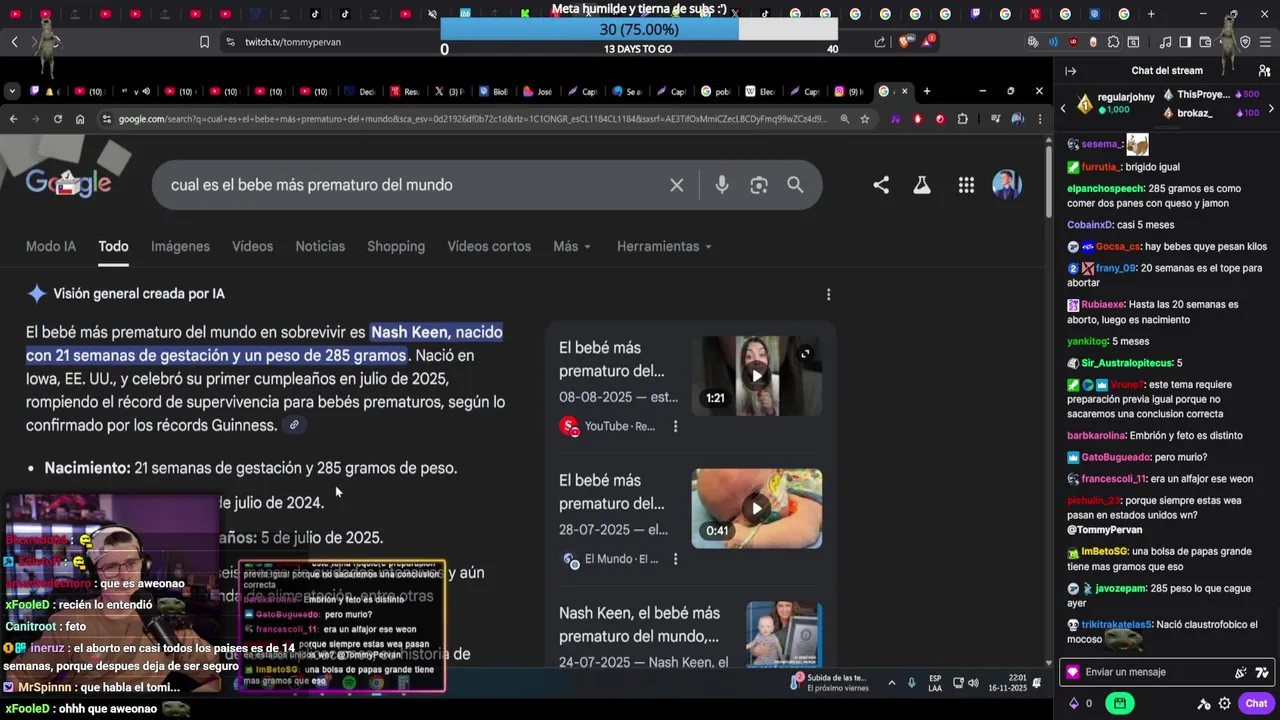The image size is (1280, 720).
Task: Switch to Modo IA tab
Action: click(51, 246)
